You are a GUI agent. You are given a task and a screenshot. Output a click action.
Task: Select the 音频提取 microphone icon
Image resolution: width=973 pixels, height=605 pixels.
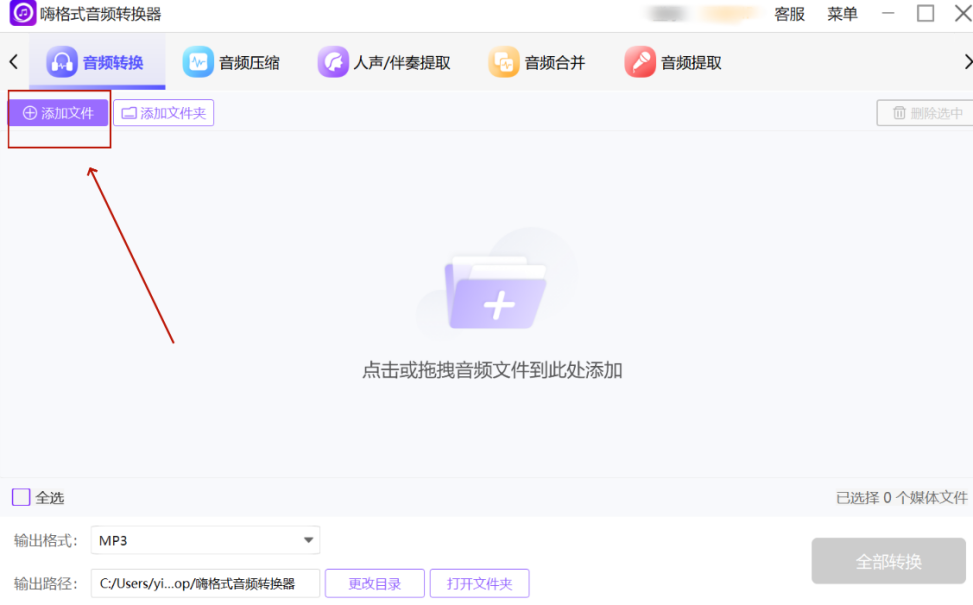tap(639, 61)
